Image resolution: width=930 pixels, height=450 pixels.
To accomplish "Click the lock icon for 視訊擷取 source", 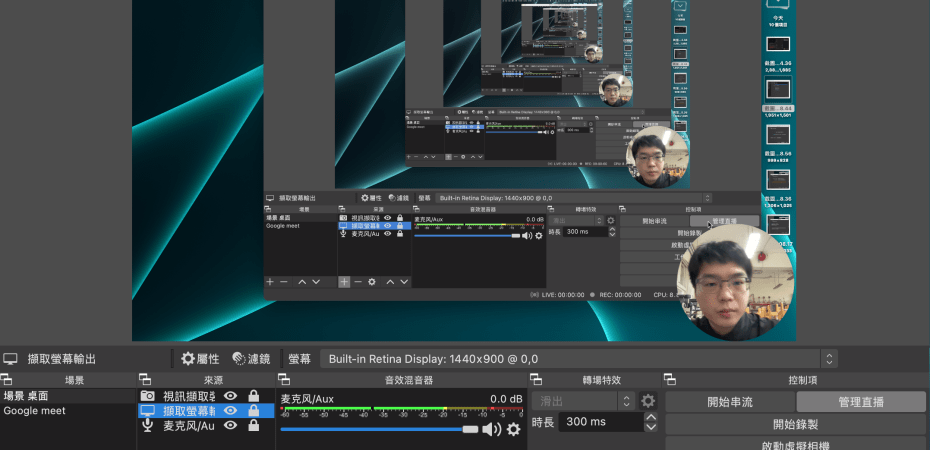I will point(254,396).
